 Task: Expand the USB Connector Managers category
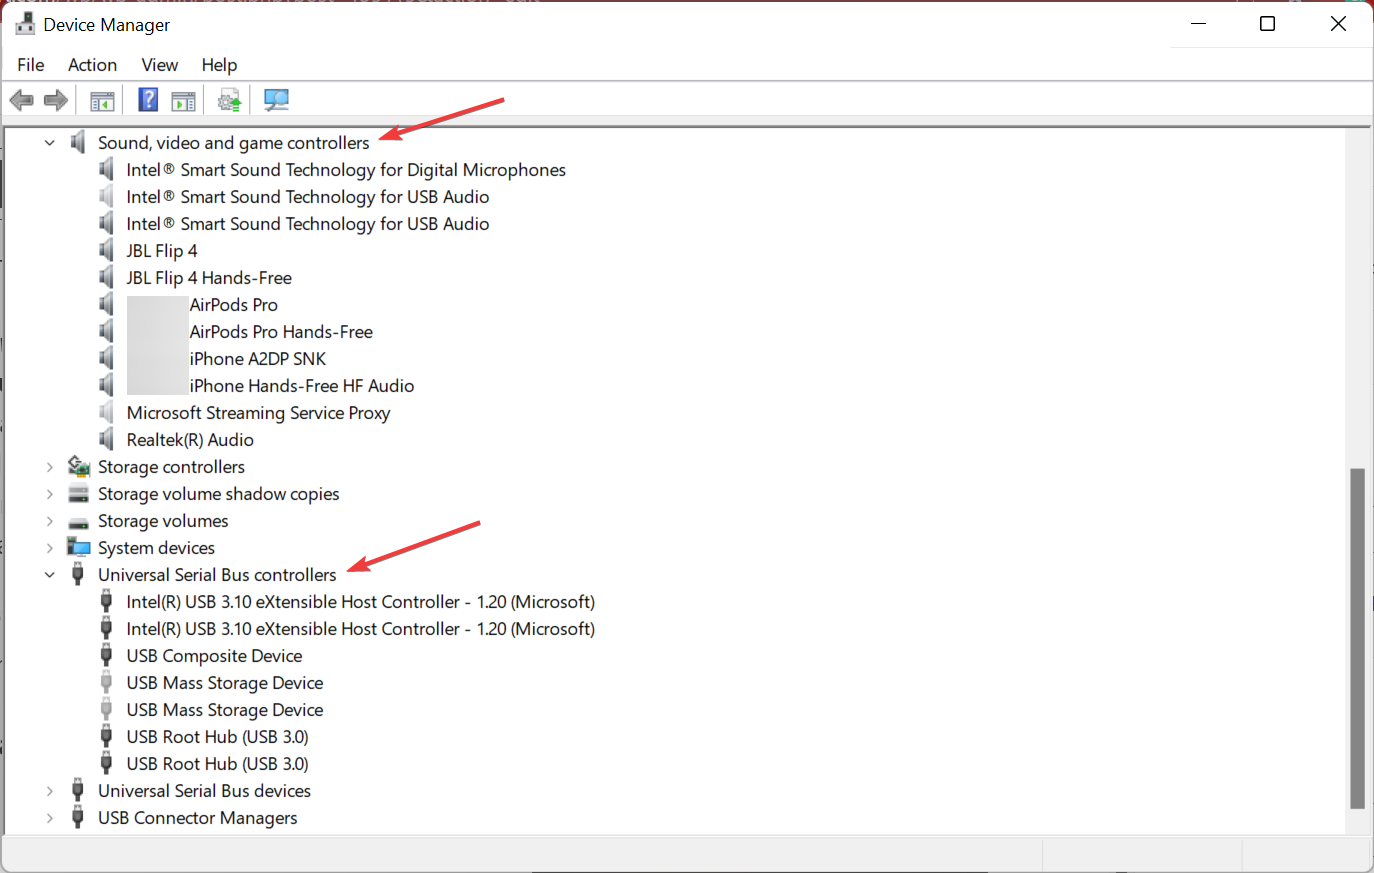50,818
